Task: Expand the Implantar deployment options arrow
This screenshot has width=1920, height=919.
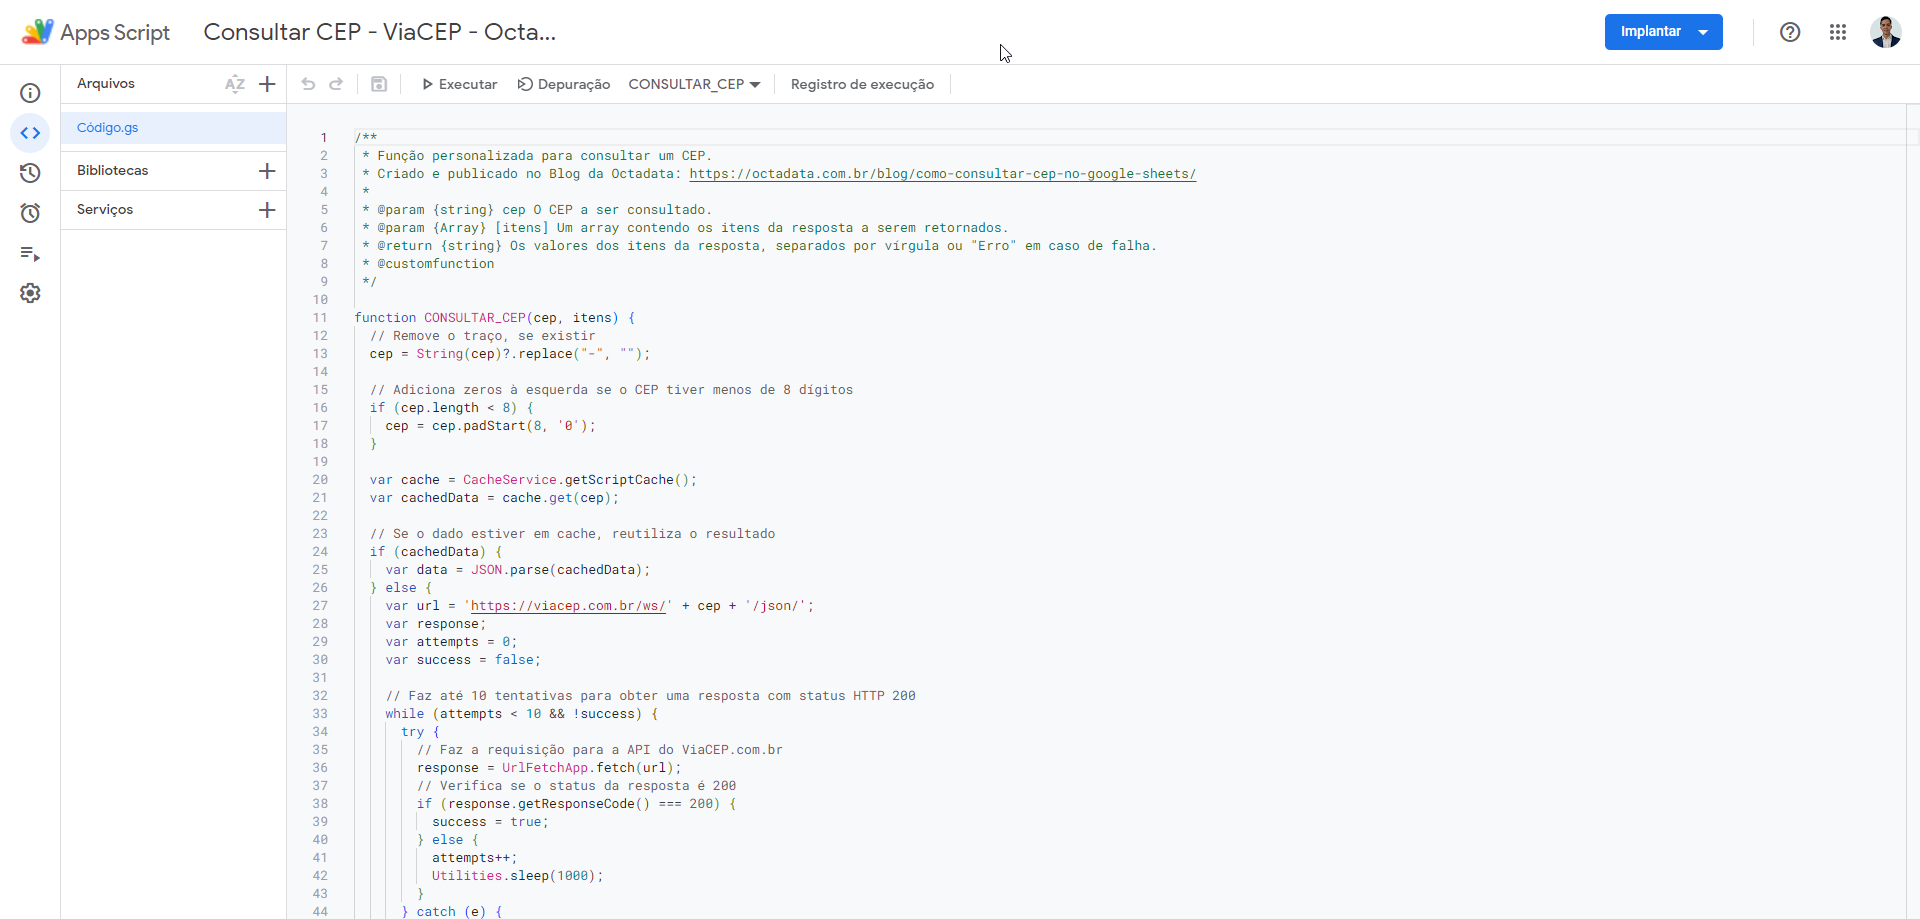Action: point(1703,32)
